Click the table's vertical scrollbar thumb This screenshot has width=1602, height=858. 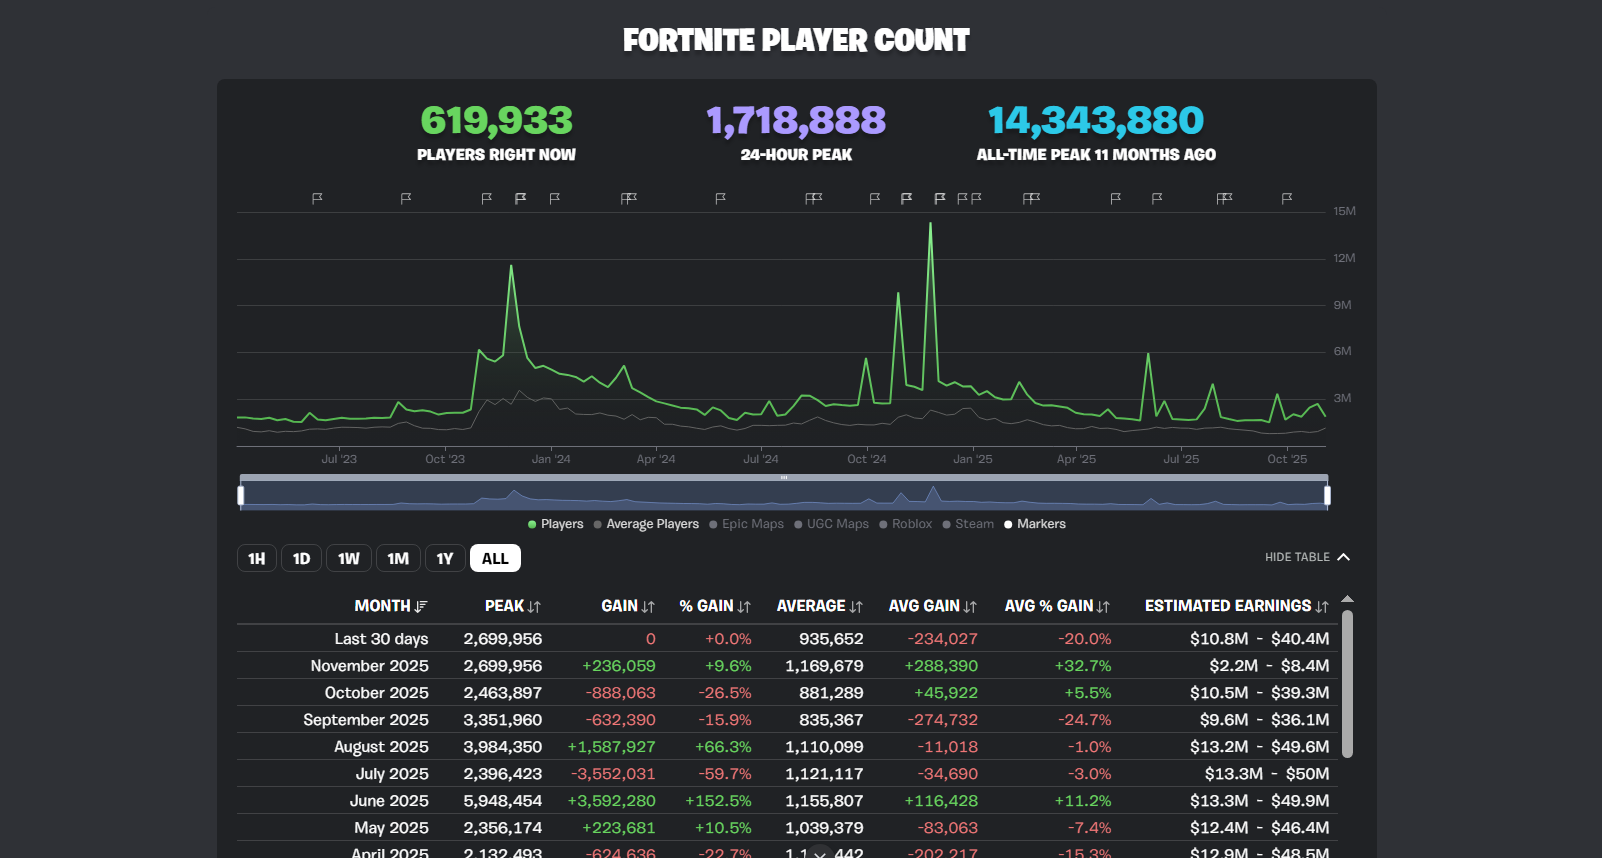click(x=1347, y=684)
